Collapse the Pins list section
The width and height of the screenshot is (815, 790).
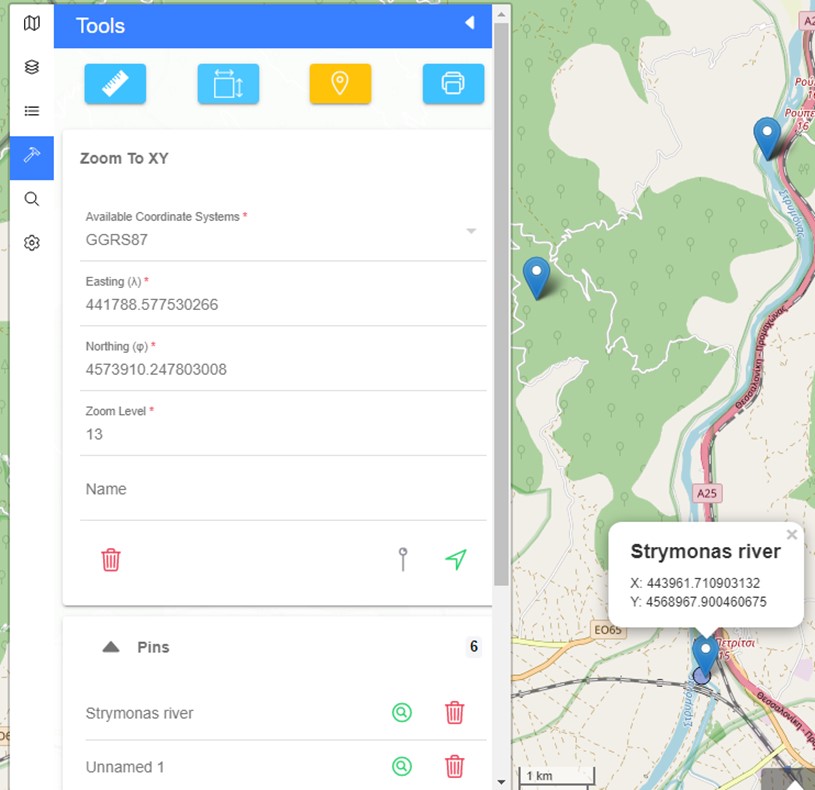tap(112, 647)
